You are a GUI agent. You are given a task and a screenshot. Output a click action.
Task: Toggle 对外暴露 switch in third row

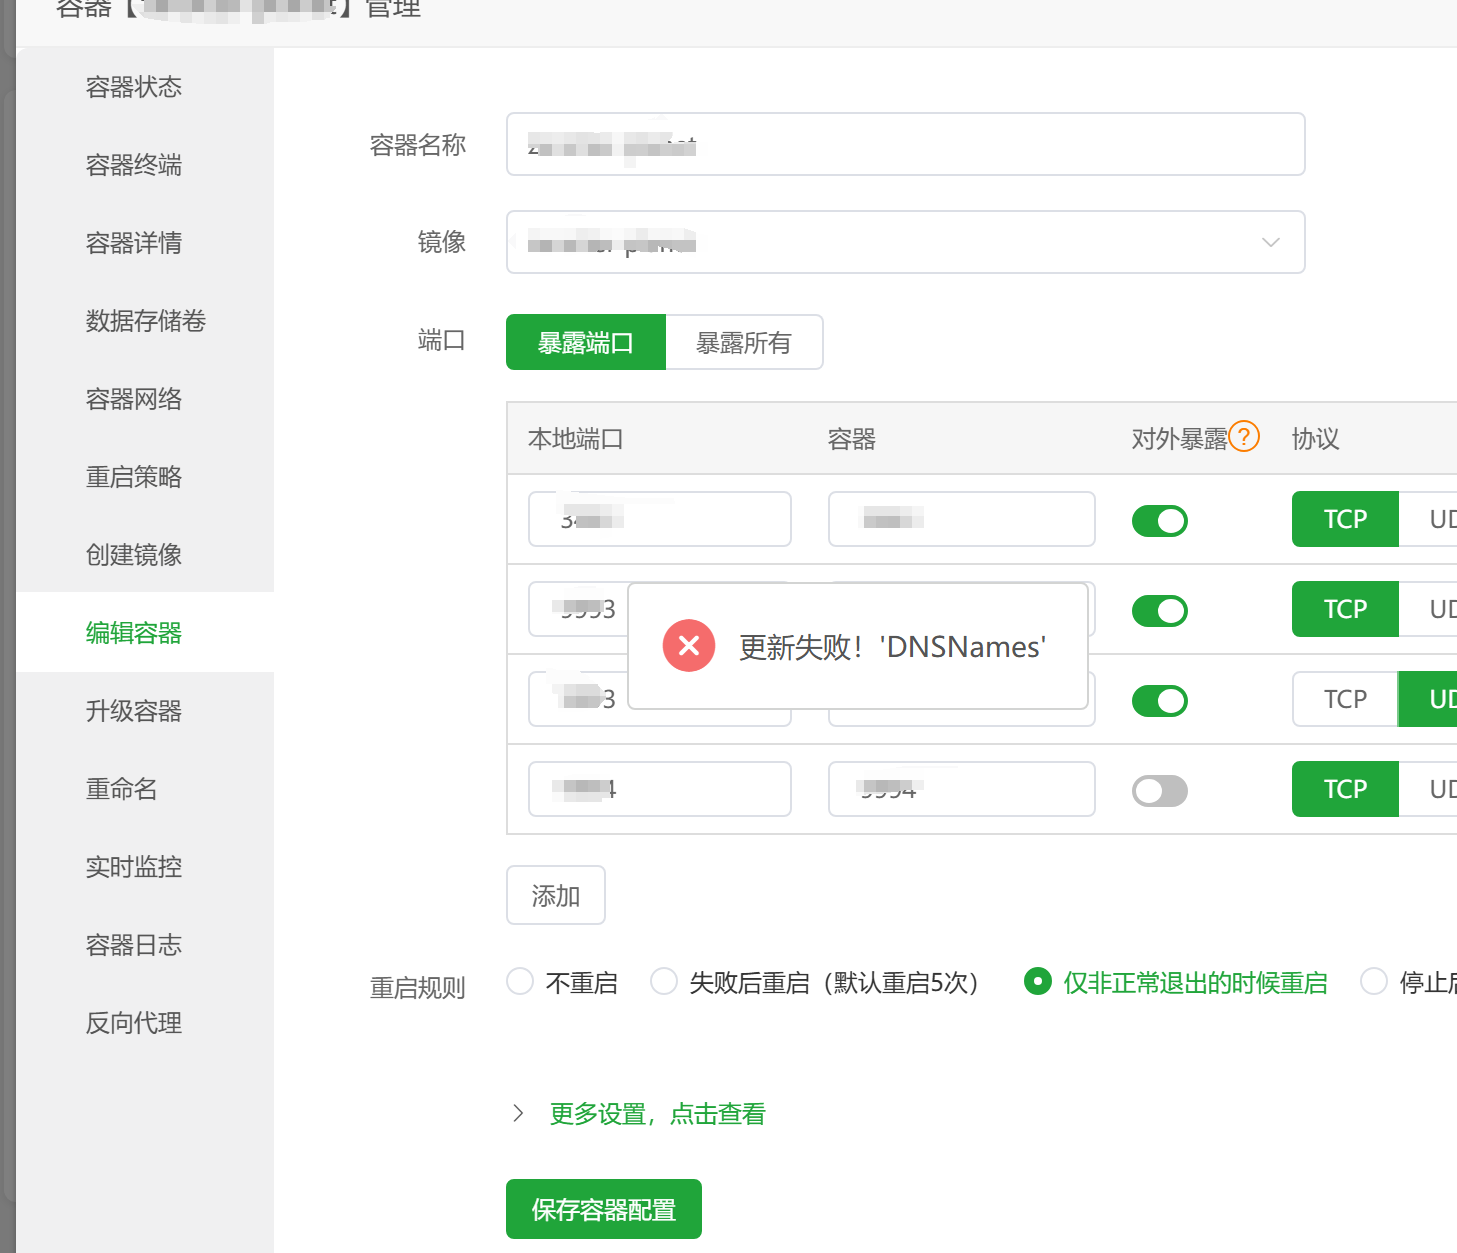pyautogui.click(x=1160, y=701)
